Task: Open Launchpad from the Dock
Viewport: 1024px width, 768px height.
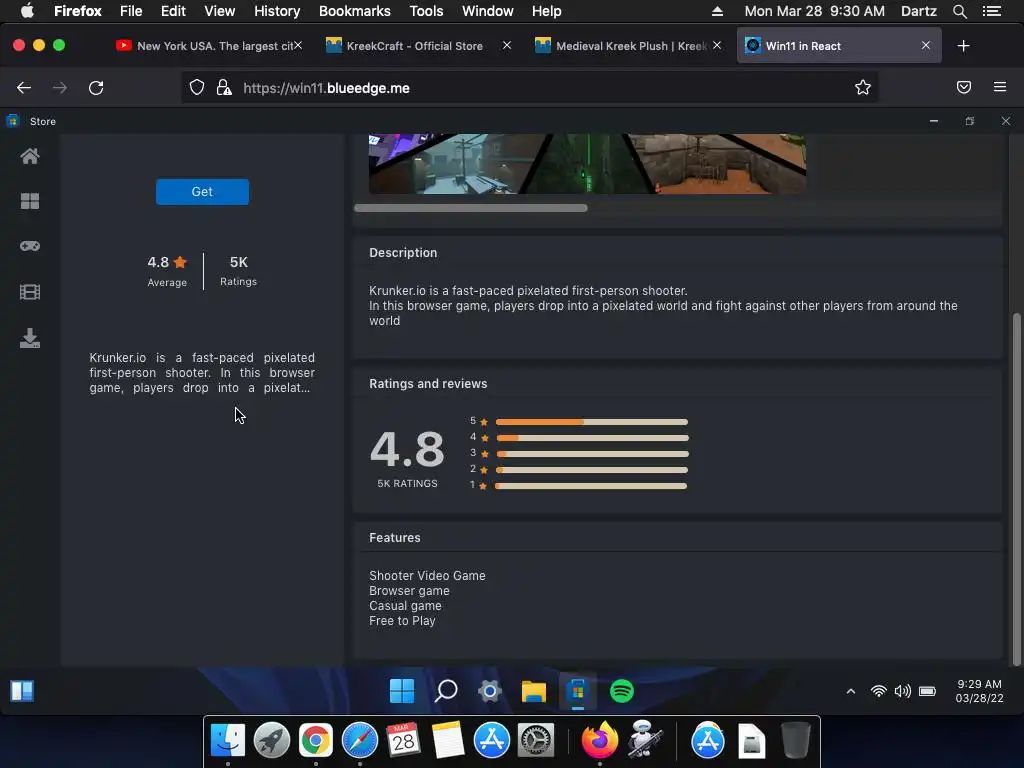Action: pos(272,741)
